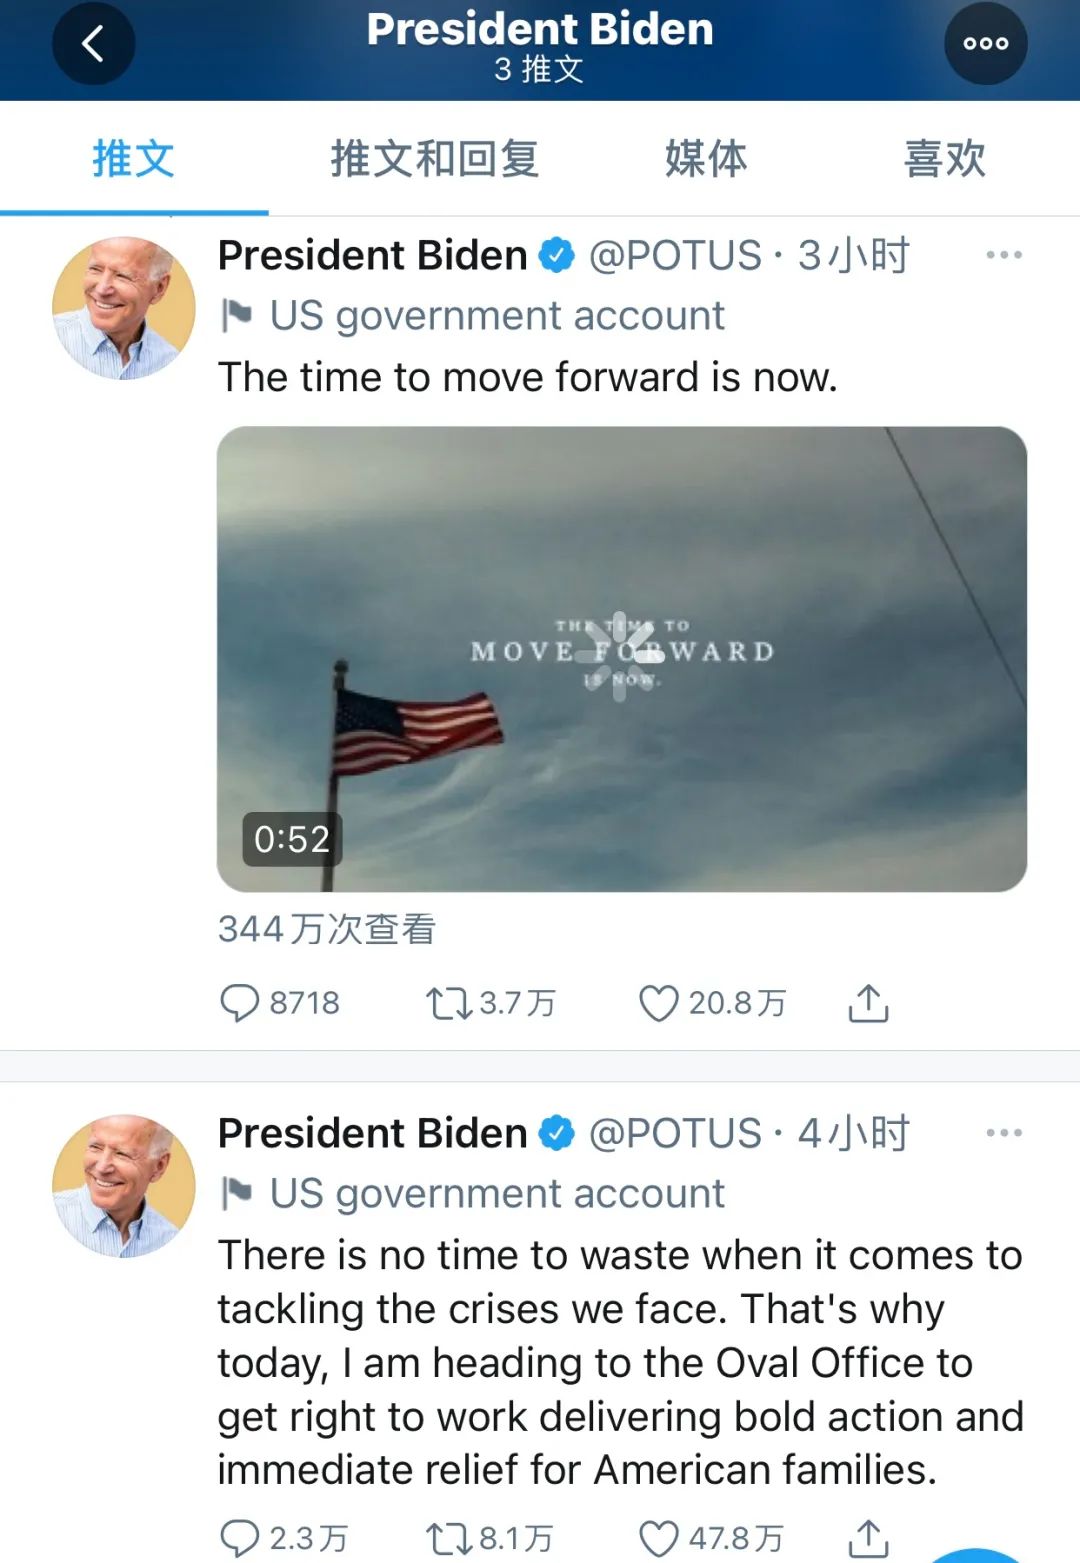Tap the back arrow button

pyautogui.click(x=93, y=44)
